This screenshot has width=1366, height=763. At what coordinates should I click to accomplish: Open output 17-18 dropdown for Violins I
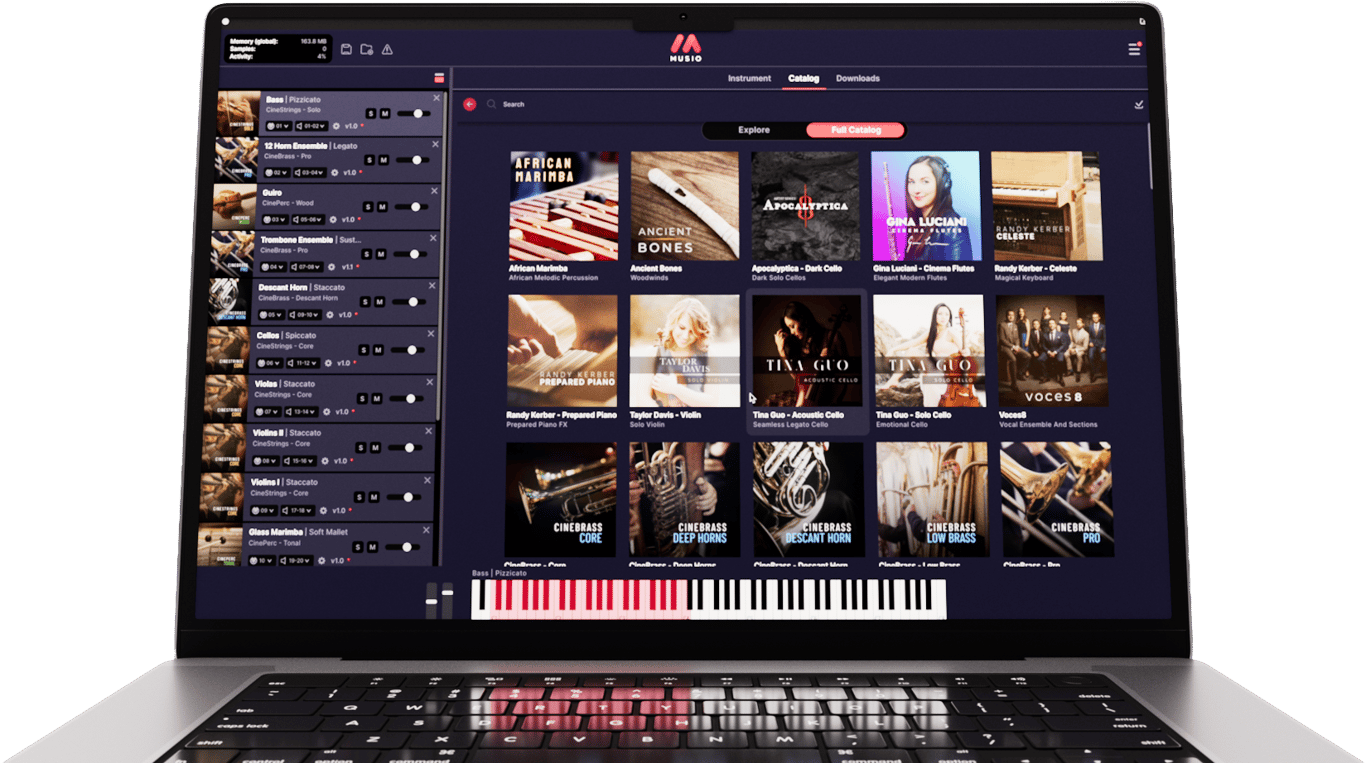click(x=298, y=510)
